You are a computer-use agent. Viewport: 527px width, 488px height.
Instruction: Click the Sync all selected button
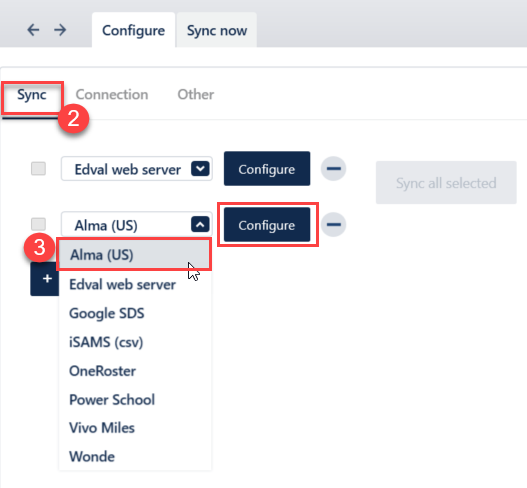tap(446, 182)
